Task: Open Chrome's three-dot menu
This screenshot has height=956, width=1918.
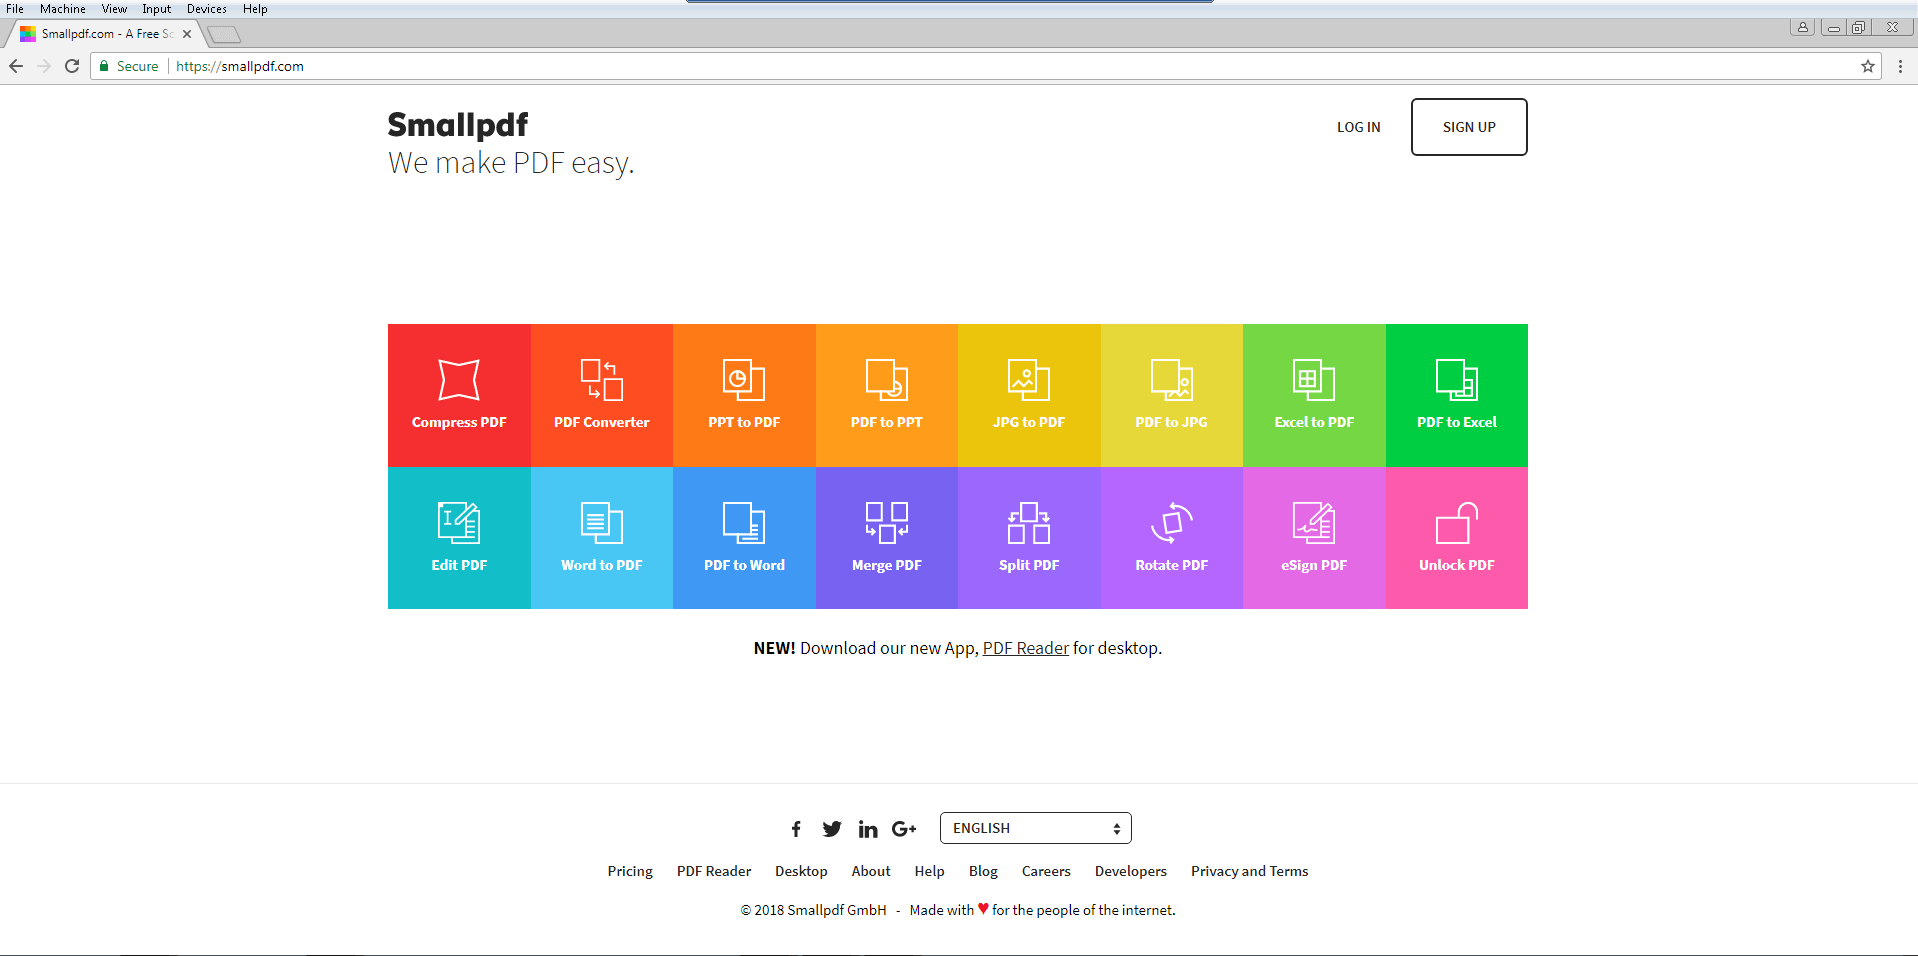Action: pyautogui.click(x=1900, y=66)
